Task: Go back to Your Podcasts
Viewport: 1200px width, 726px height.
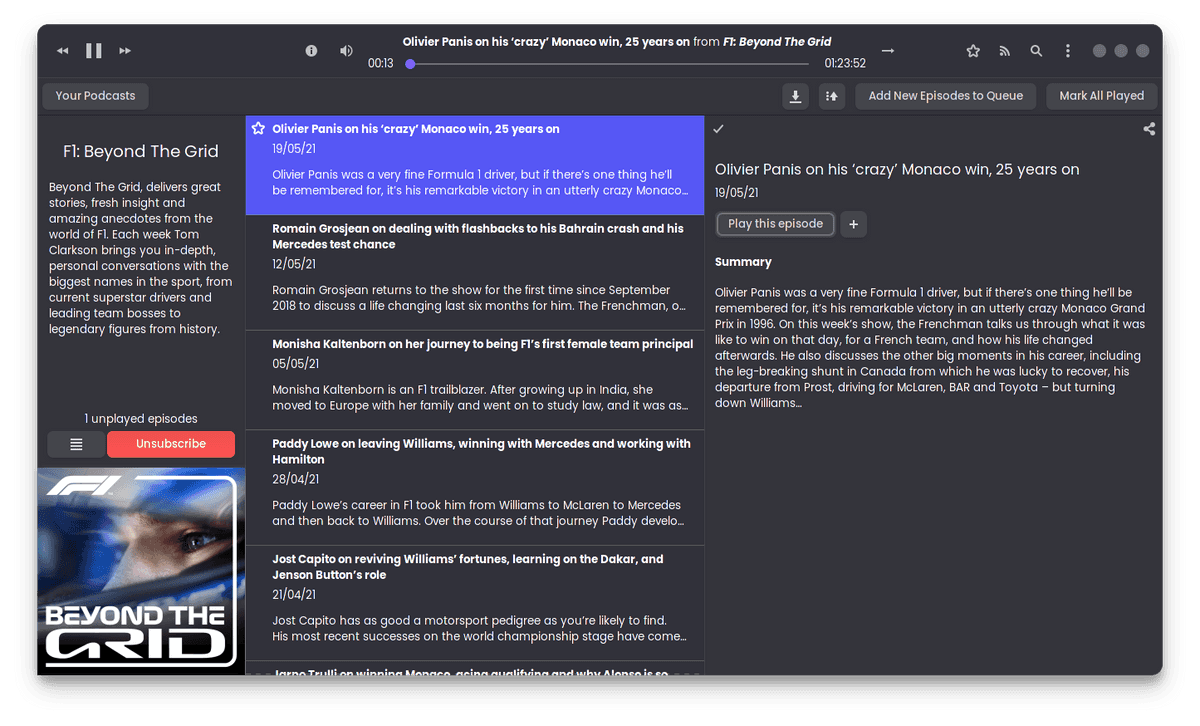Action: point(95,96)
